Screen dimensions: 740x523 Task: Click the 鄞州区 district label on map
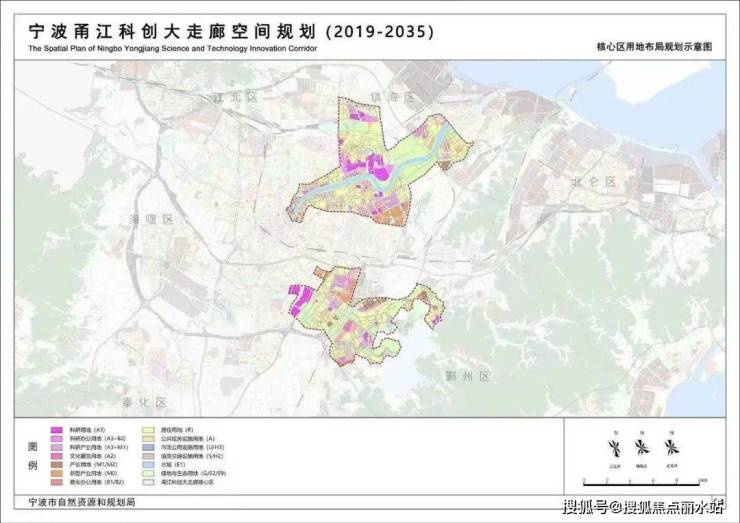point(468,376)
